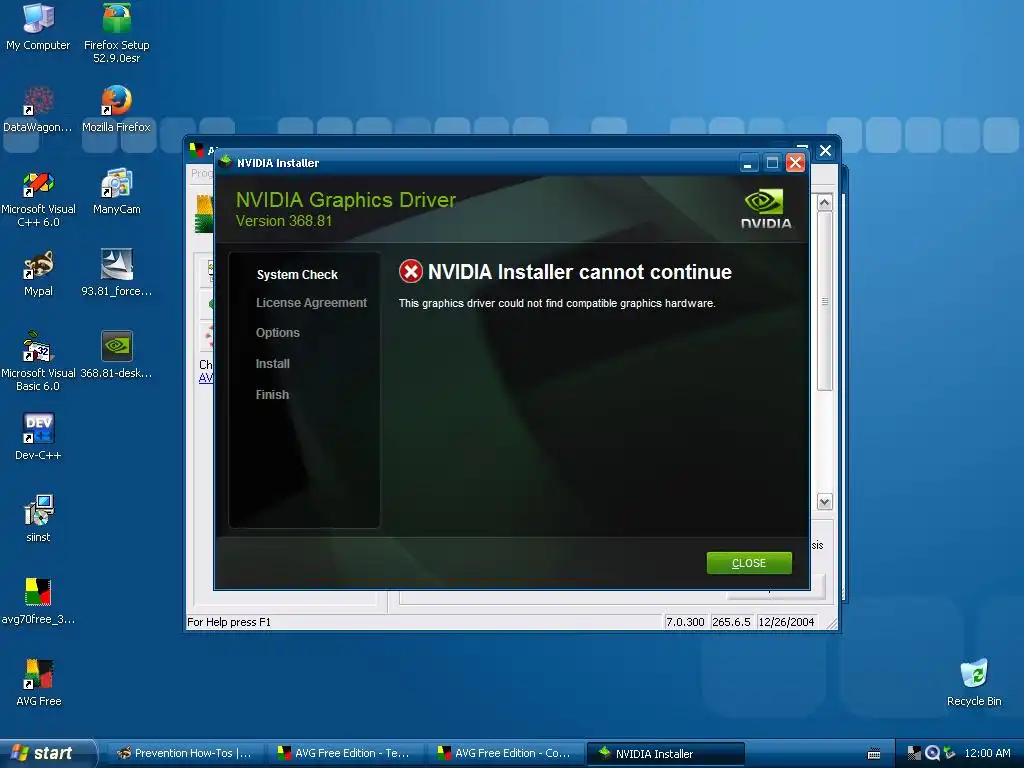Click NVIDIA Installer title bar icon

pos(225,162)
